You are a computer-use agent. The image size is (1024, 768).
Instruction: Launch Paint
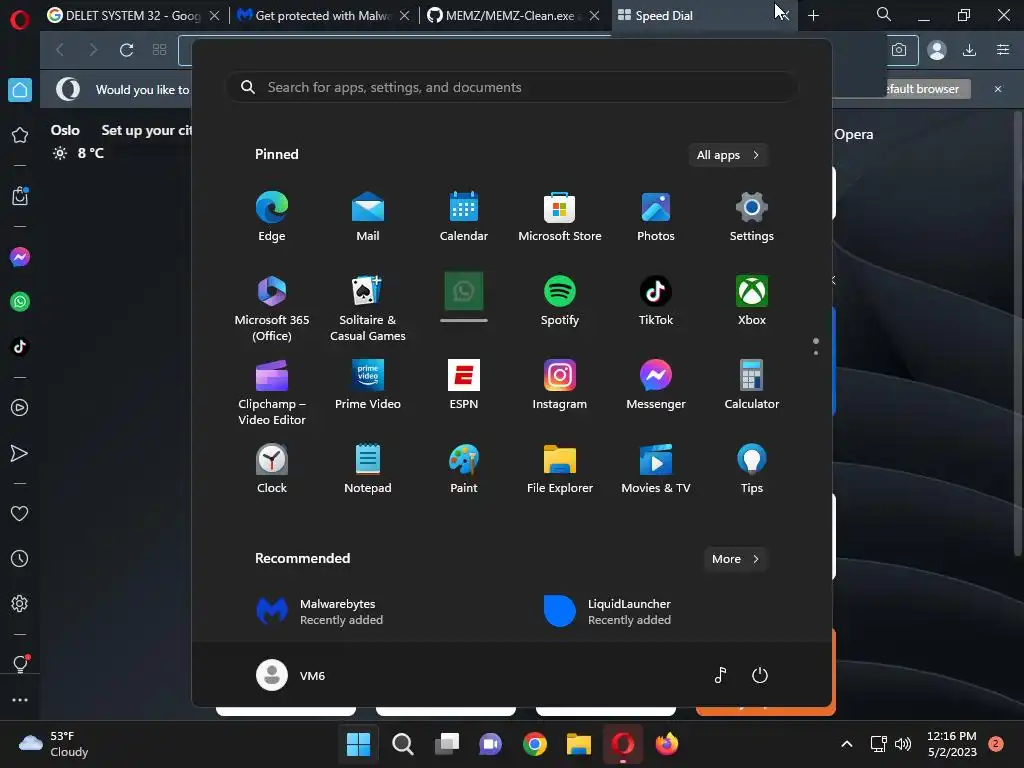click(464, 469)
